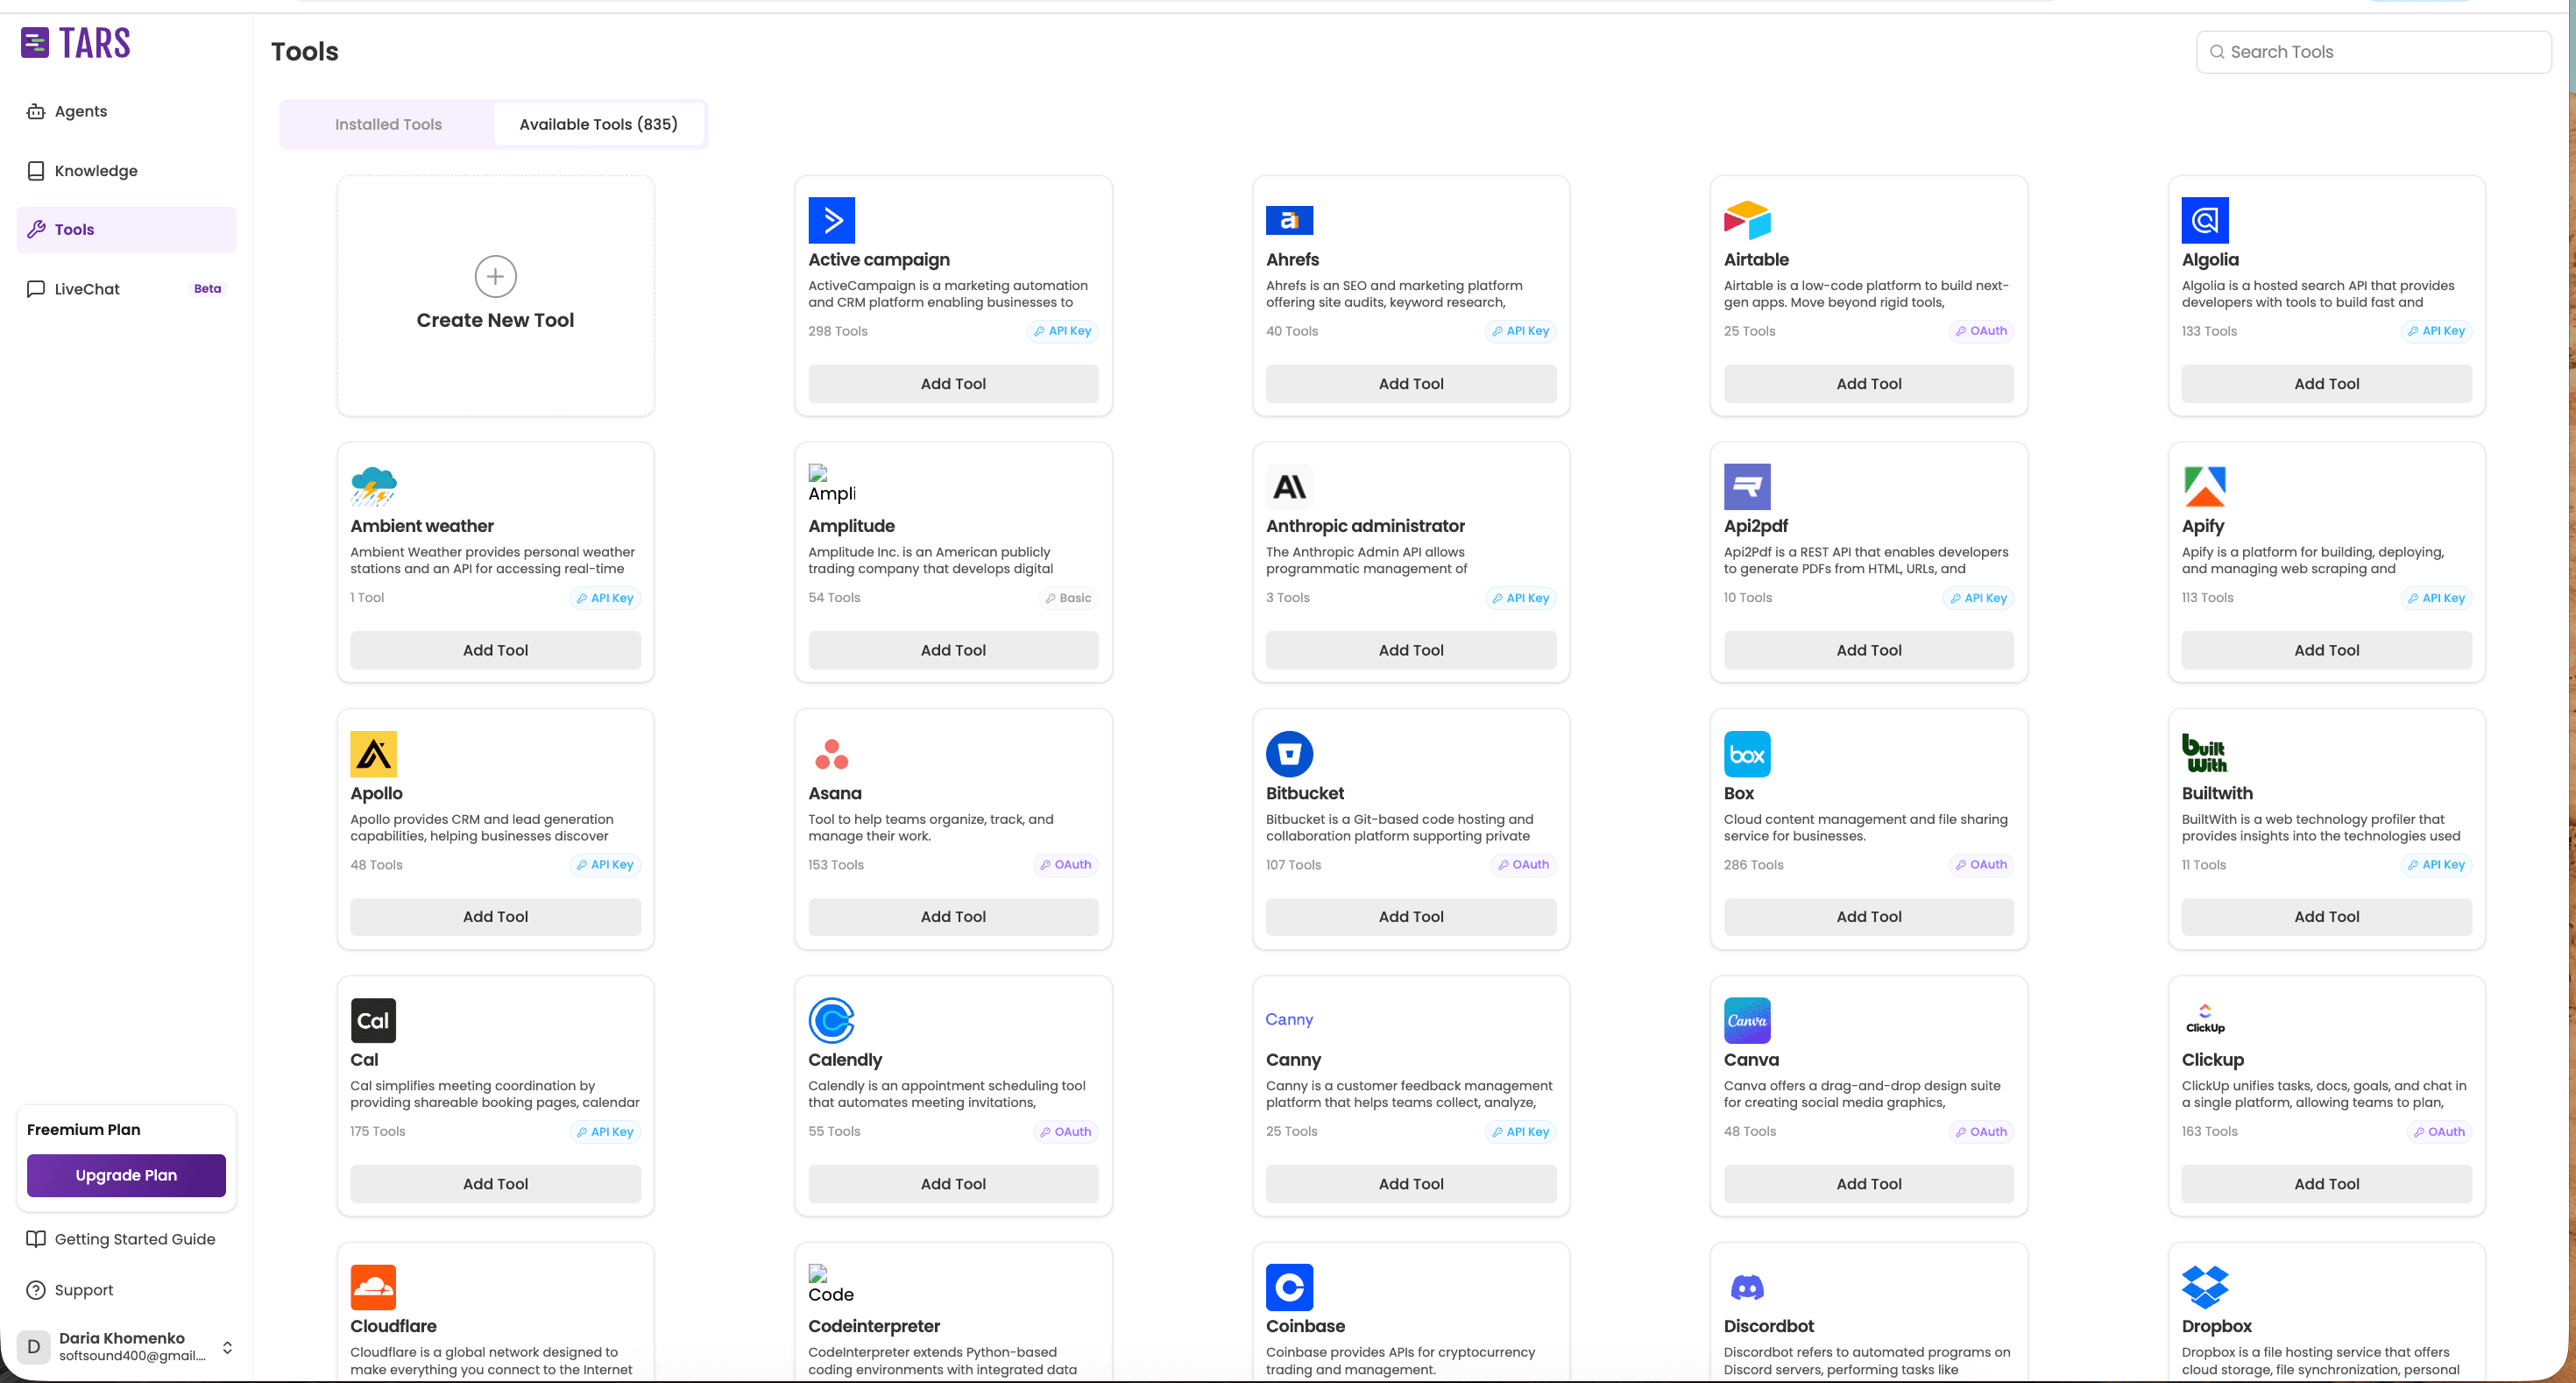The image size is (2576, 1383).
Task: Add Tool for Canva
Action: pyautogui.click(x=1869, y=1184)
